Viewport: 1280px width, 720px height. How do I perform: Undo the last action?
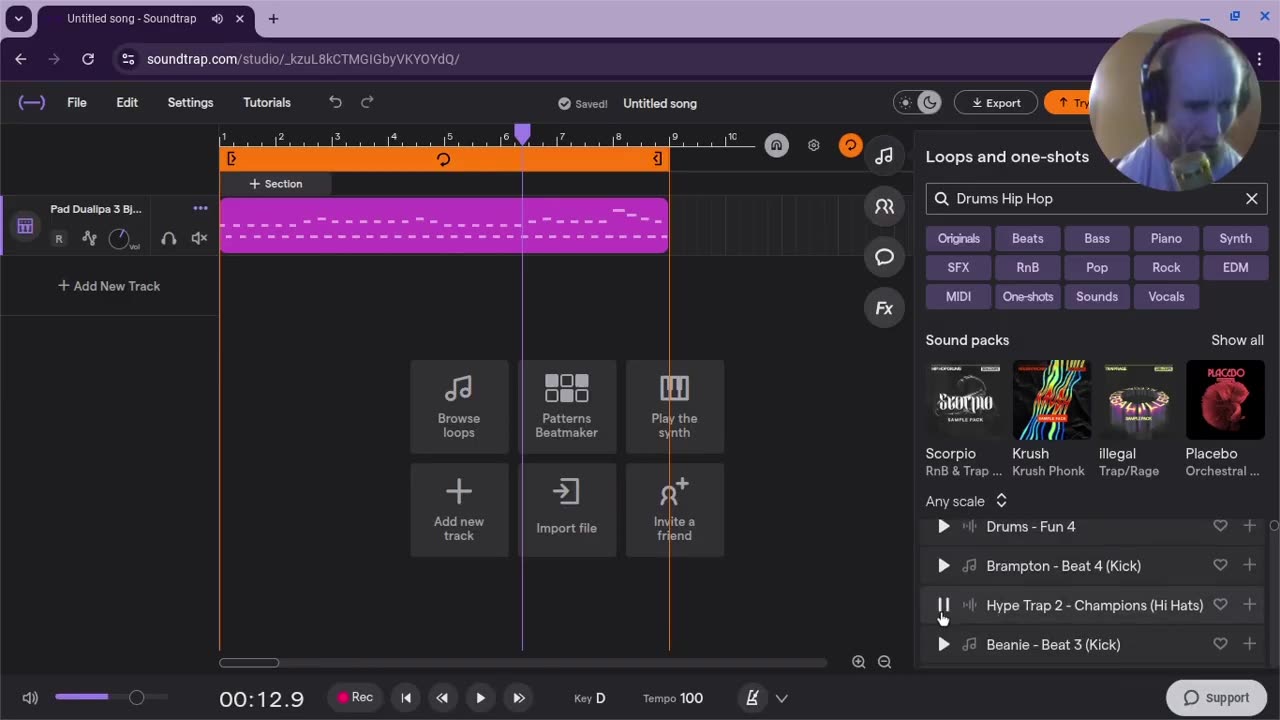tap(335, 102)
